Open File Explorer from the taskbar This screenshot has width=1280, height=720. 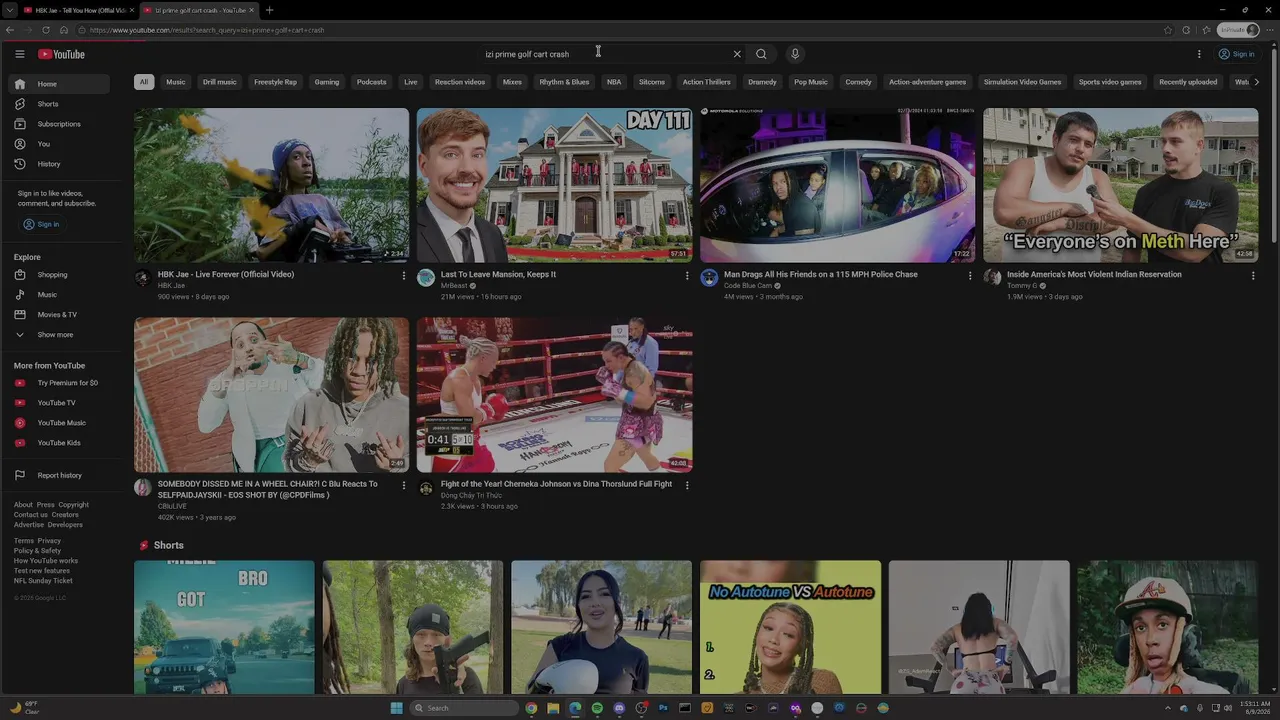553,708
